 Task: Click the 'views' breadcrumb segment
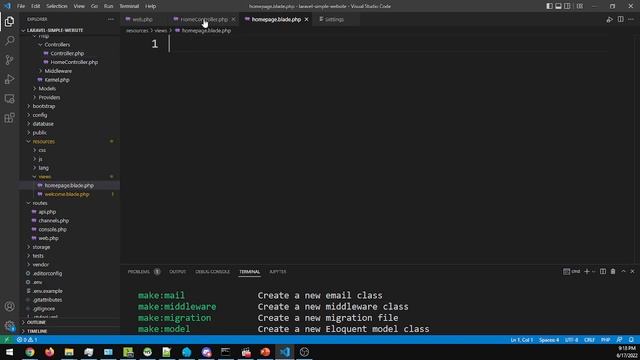(x=160, y=31)
